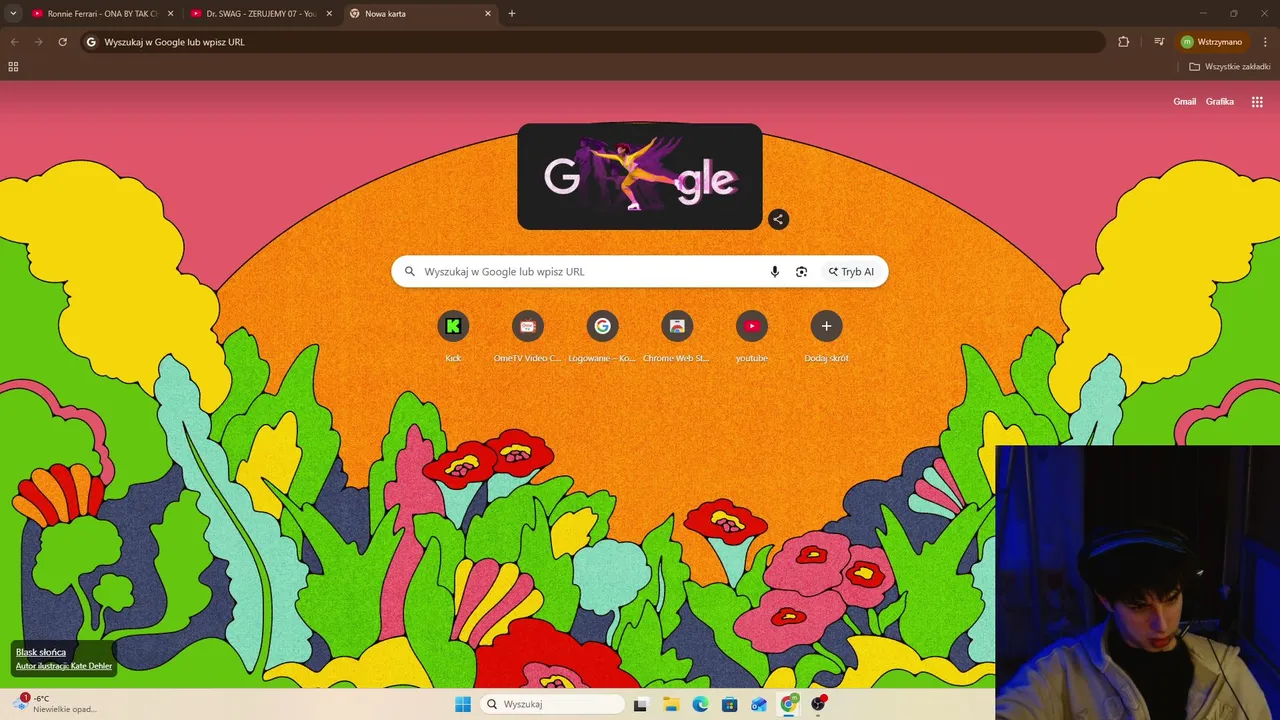The height and width of the screenshot is (720, 1280).
Task: Click the Chrome address bar
Action: point(593,42)
